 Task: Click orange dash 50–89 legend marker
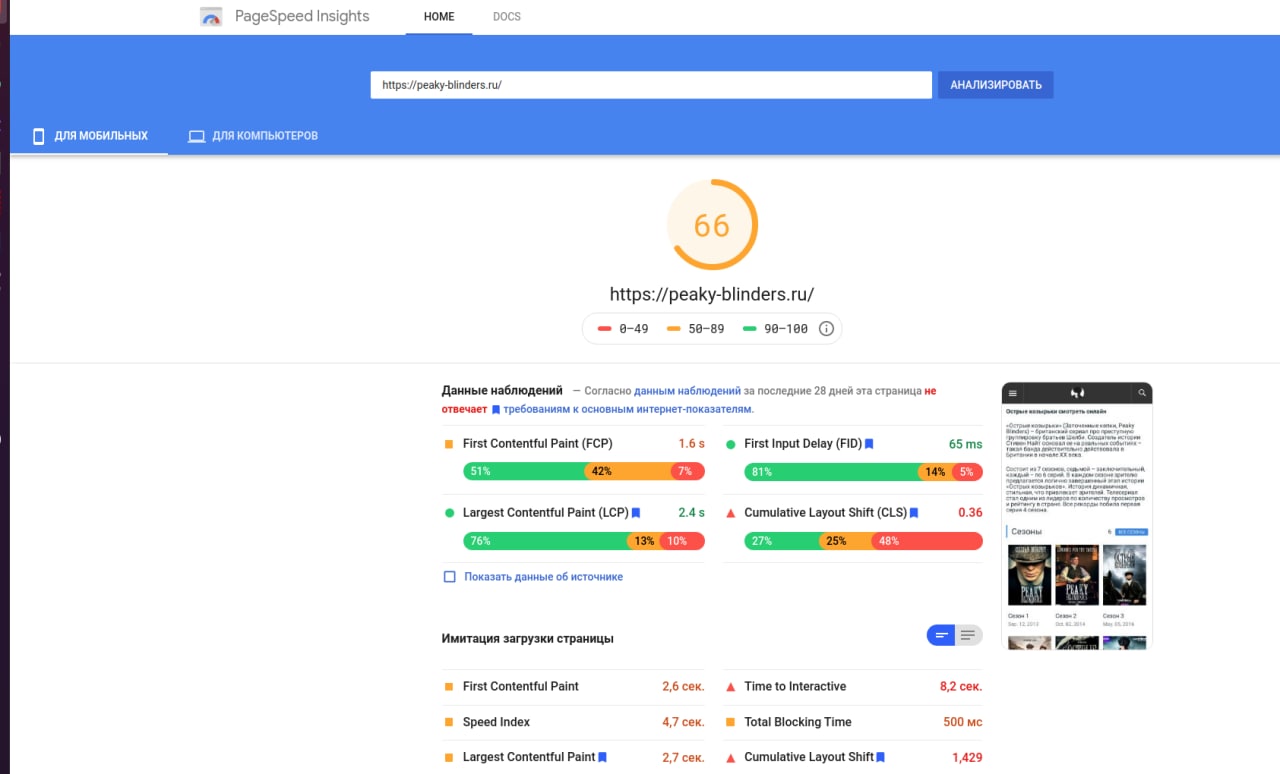(674, 328)
